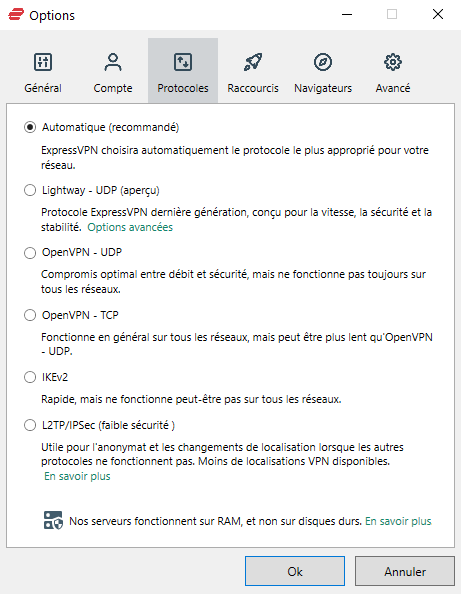Open the Raccourcis rocket icon
This screenshot has width=461, height=594.
253,62
